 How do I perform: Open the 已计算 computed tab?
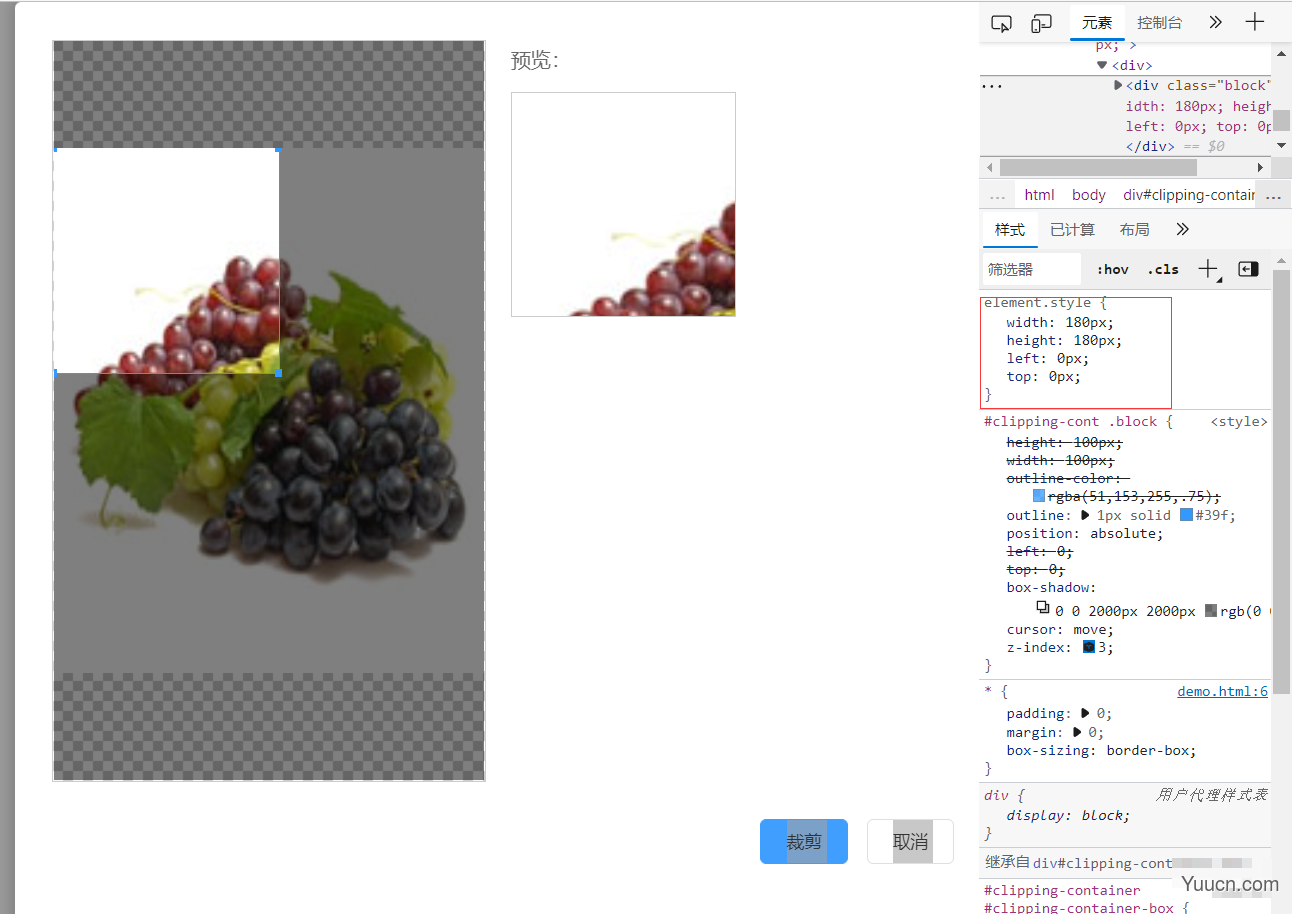[x=1072, y=229]
